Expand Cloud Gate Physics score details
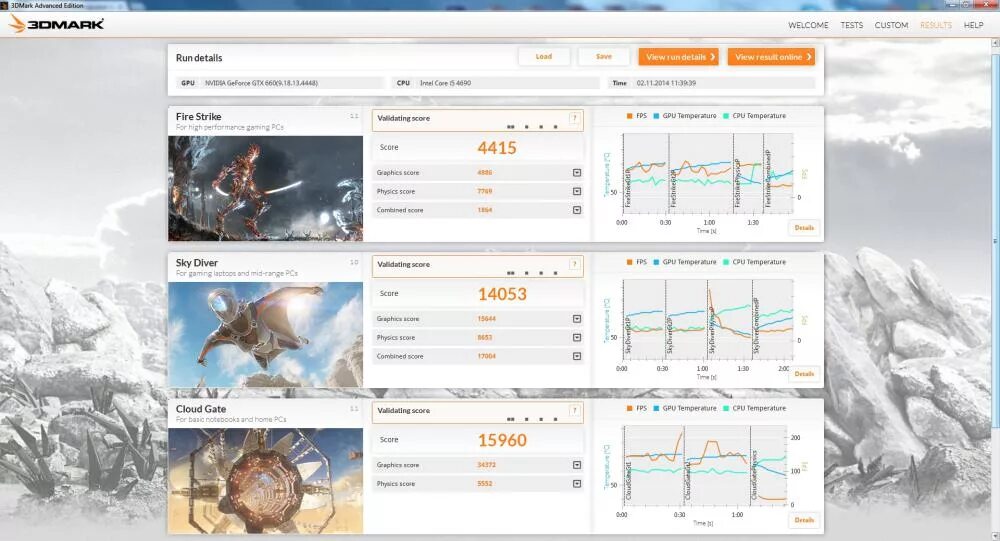Viewport: 1000px width, 541px height. [x=577, y=484]
